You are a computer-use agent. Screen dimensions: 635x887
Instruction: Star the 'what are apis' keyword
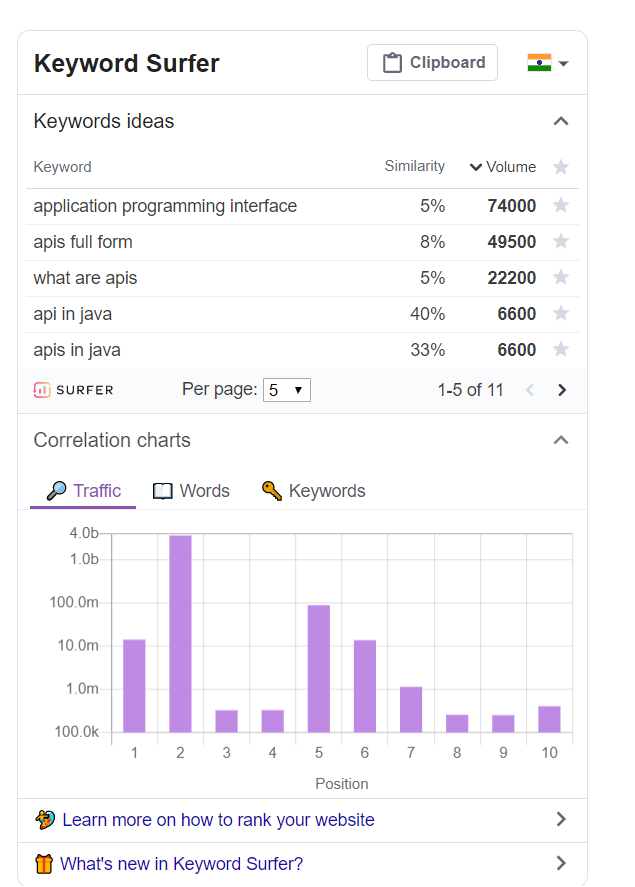point(560,277)
